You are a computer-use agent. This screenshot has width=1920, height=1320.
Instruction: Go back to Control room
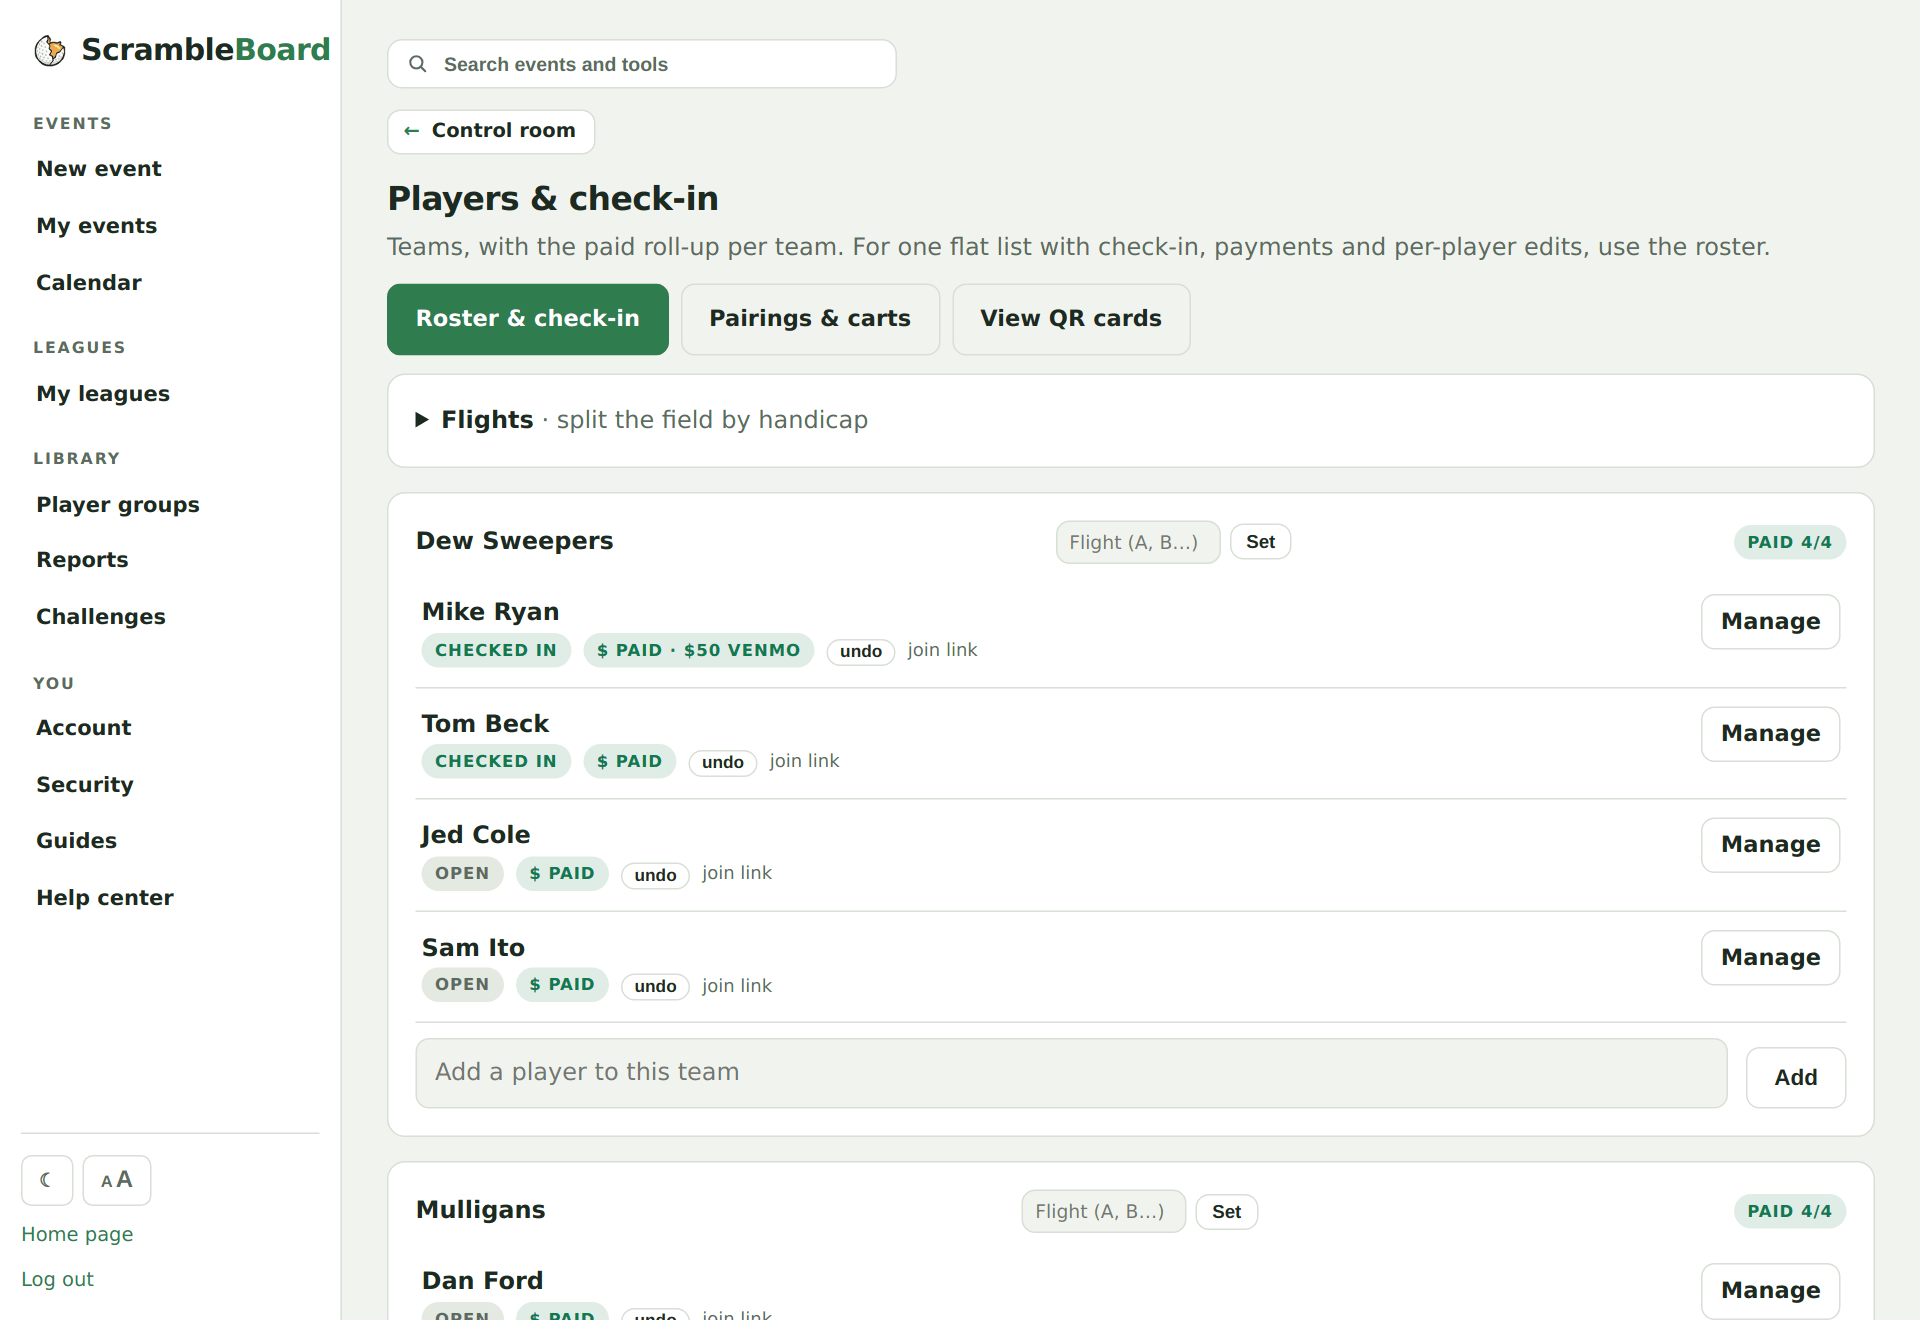[491, 131]
